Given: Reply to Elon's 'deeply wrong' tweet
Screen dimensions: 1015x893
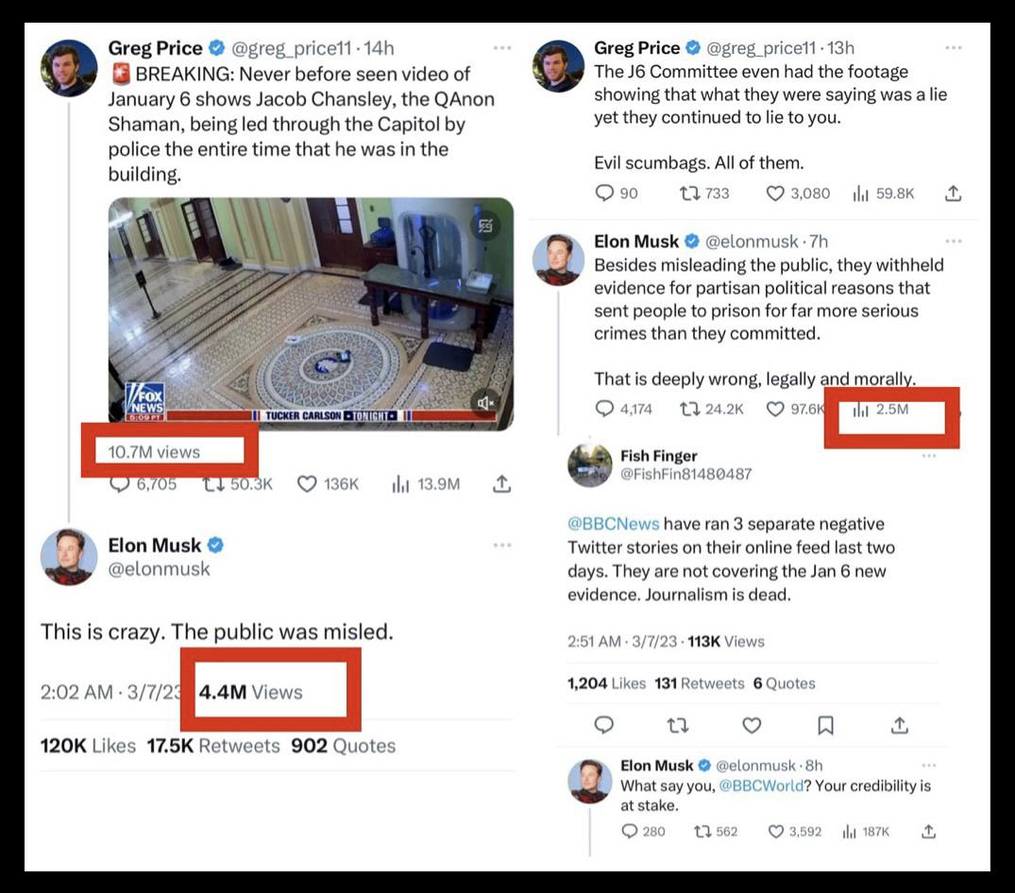Looking at the screenshot, I should pos(604,409).
